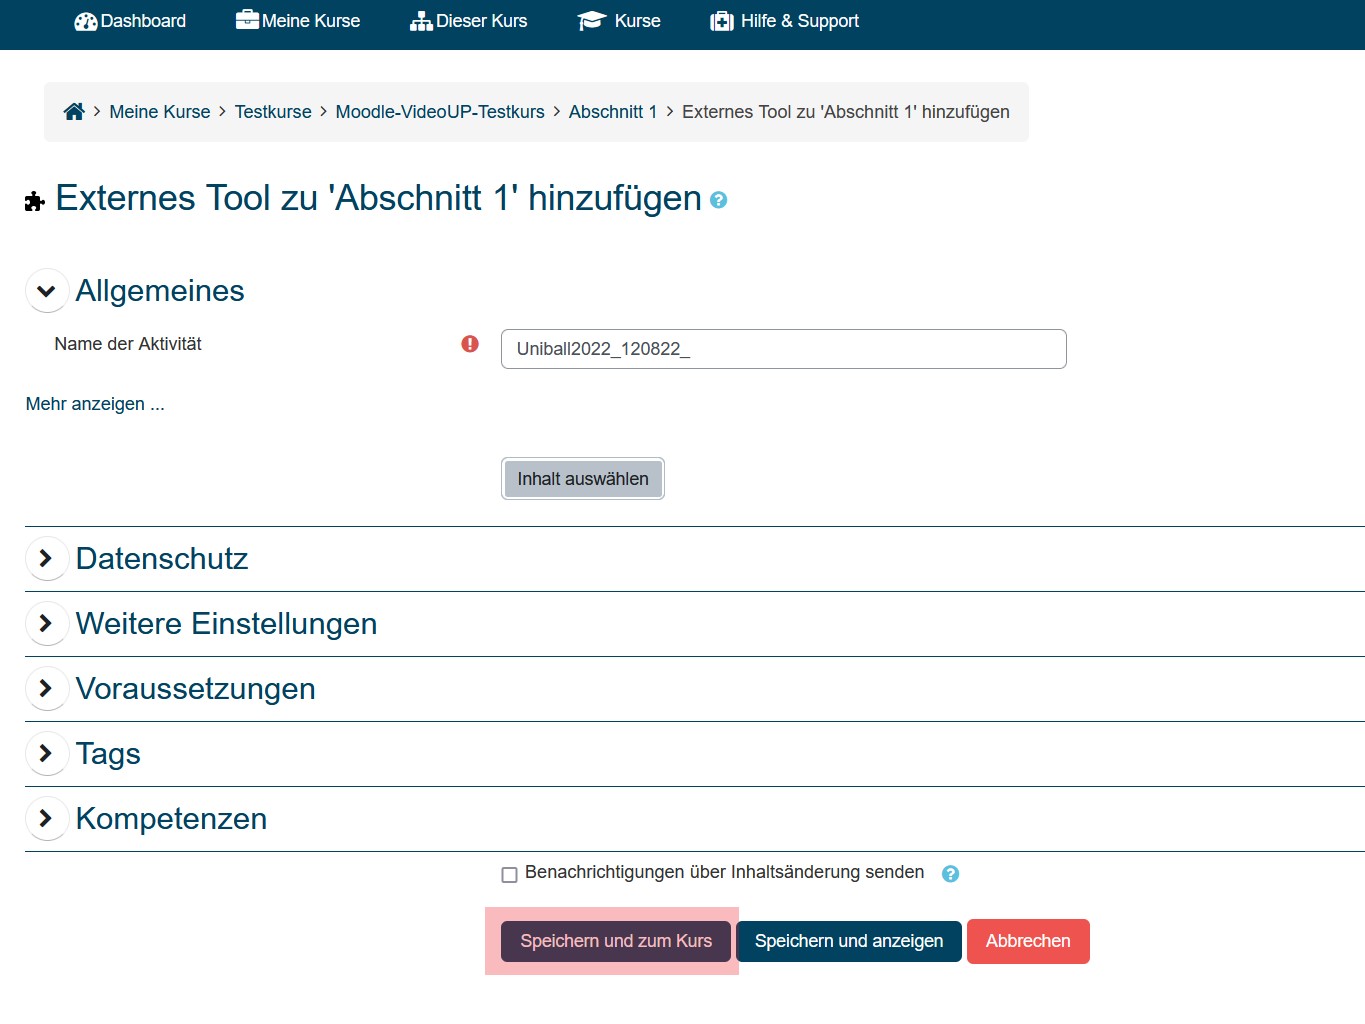Viewport: 1365px width, 1024px height.
Task: Click the Meine Kurse briefcase icon
Action: click(247, 20)
